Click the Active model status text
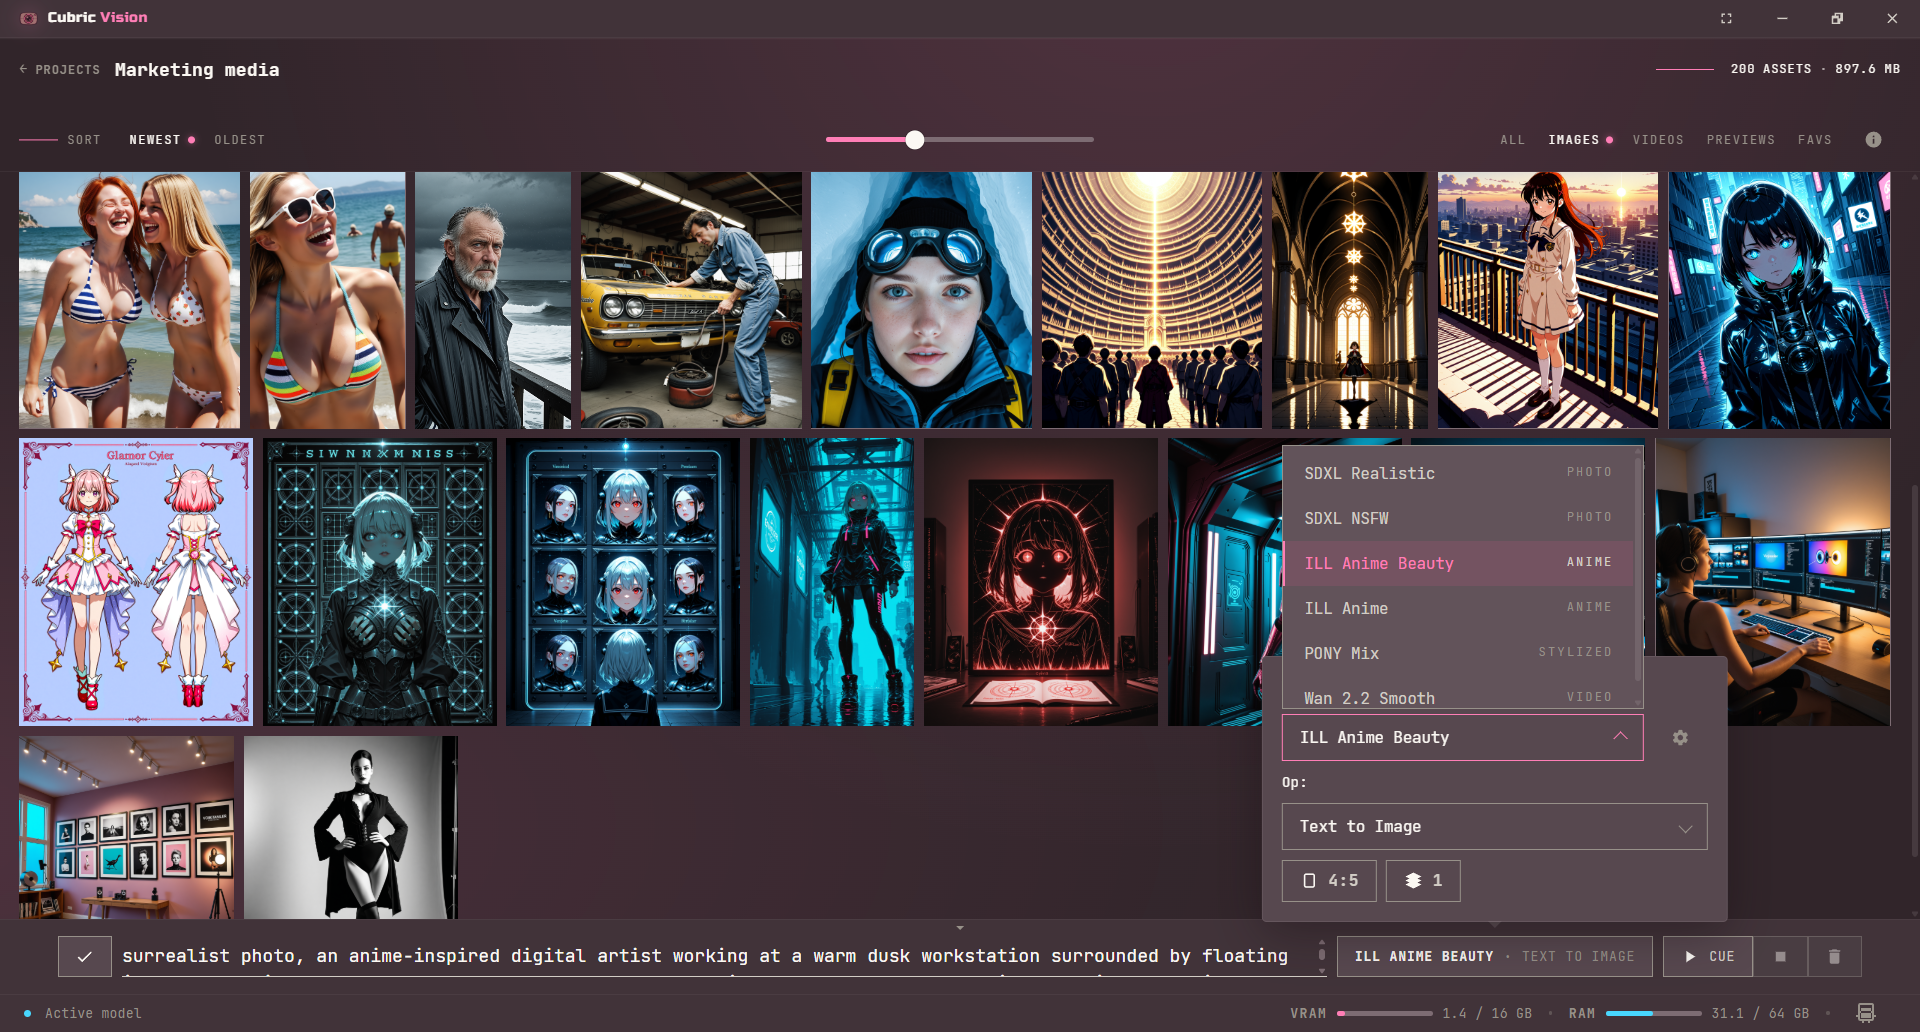Image resolution: width=1920 pixels, height=1032 pixels. [93, 1013]
